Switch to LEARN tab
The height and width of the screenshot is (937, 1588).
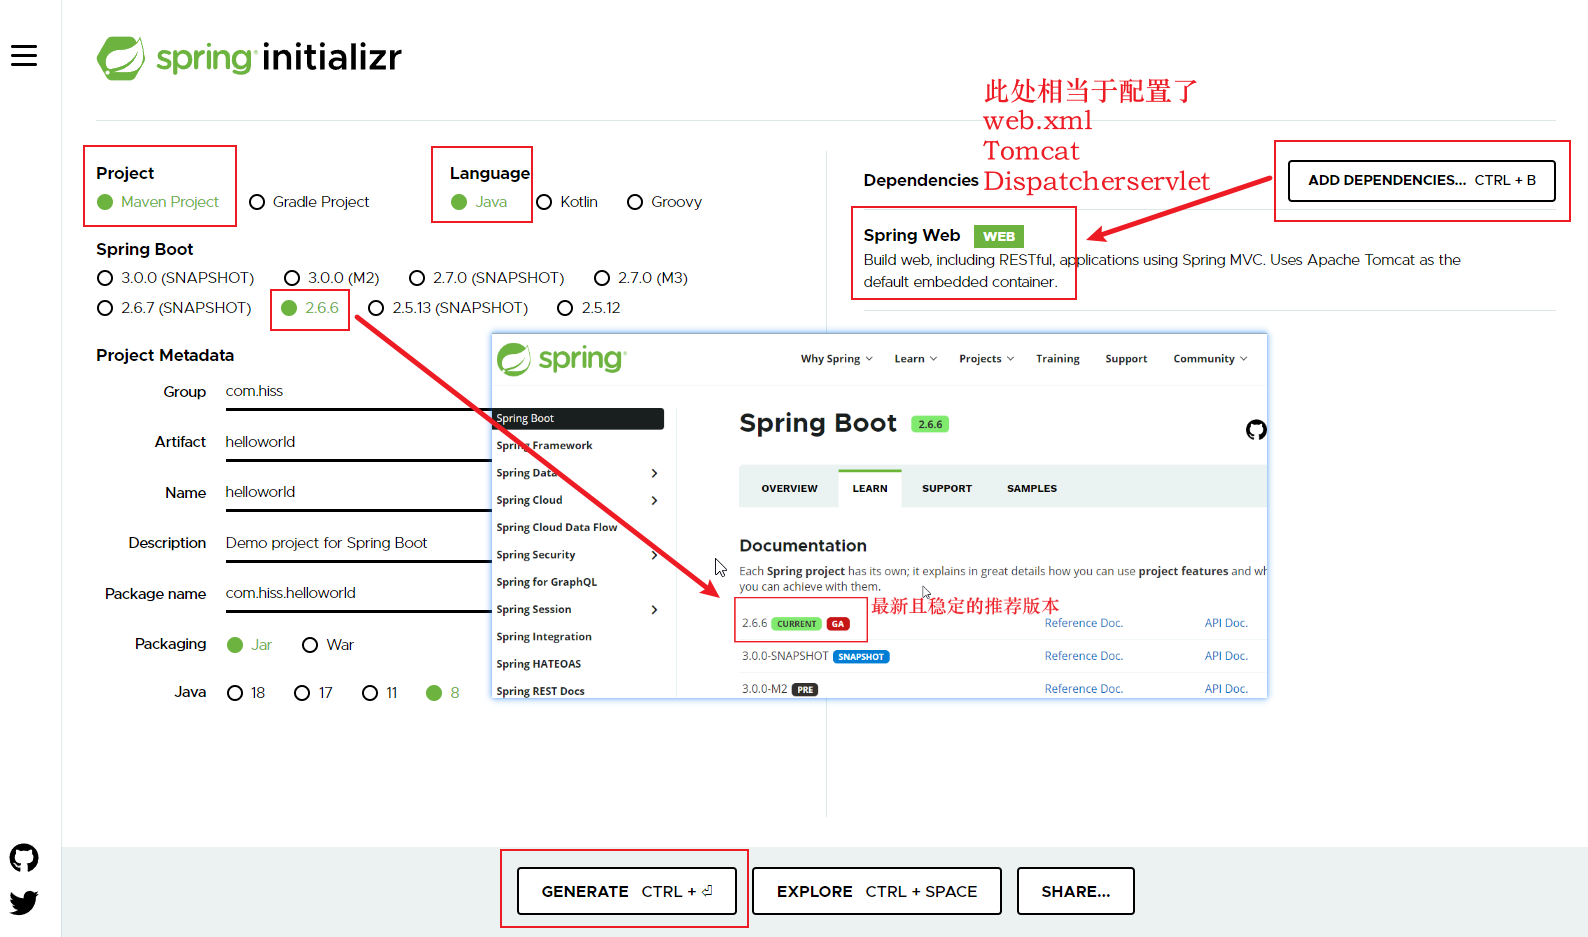click(x=870, y=489)
